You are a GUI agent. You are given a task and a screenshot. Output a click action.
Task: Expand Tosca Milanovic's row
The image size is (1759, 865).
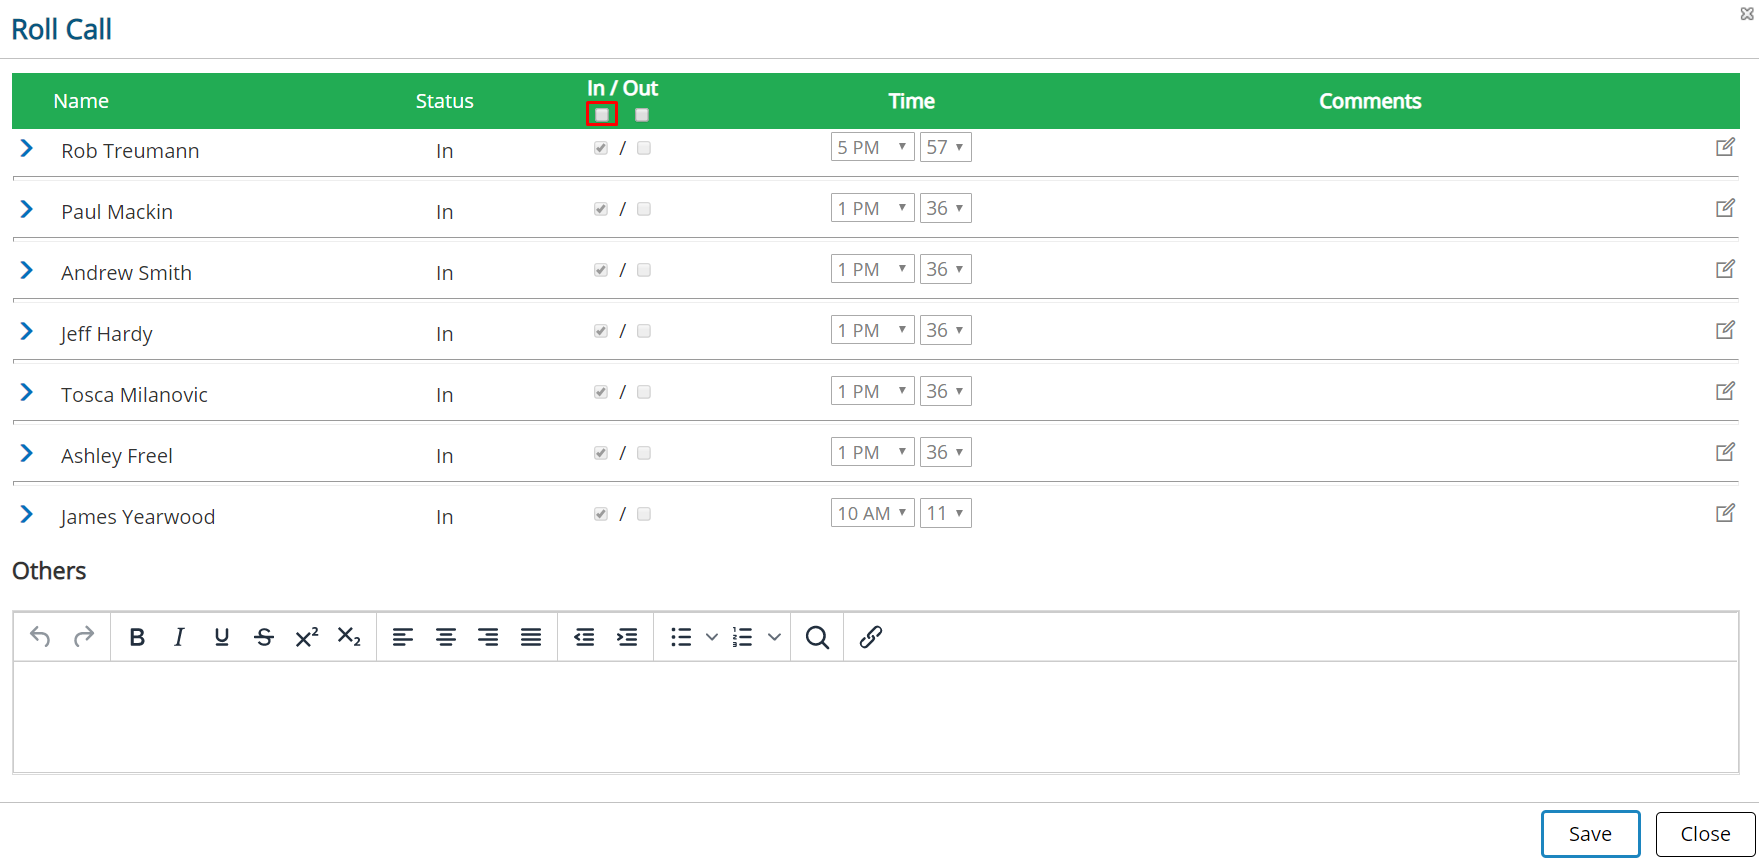(x=27, y=393)
